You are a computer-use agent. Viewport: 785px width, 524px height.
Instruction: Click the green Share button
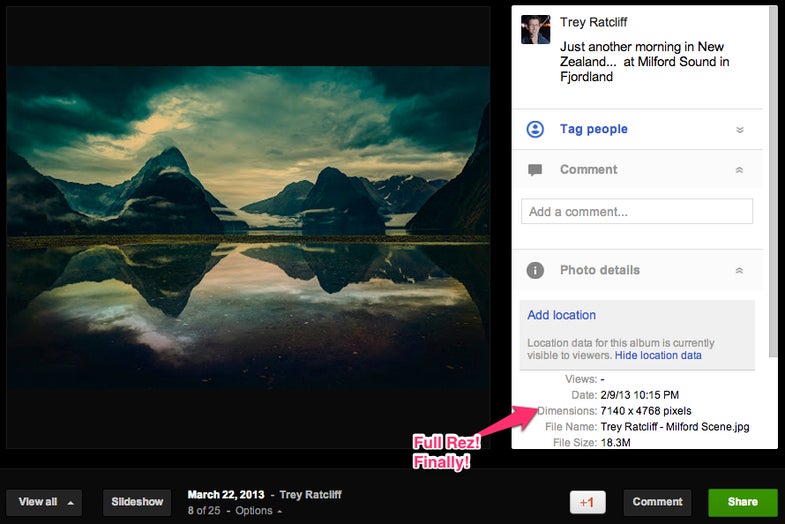pyautogui.click(x=742, y=502)
